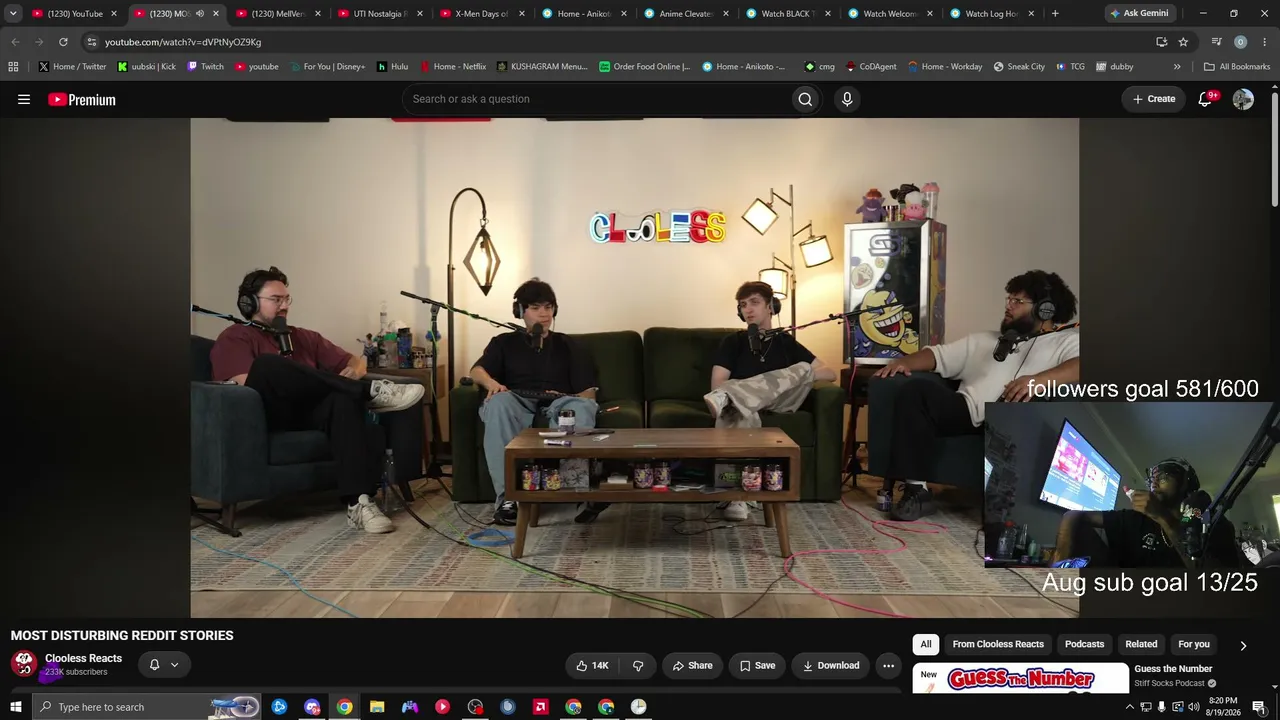Open the Chrome profile avatar

tap(1240, 42)
